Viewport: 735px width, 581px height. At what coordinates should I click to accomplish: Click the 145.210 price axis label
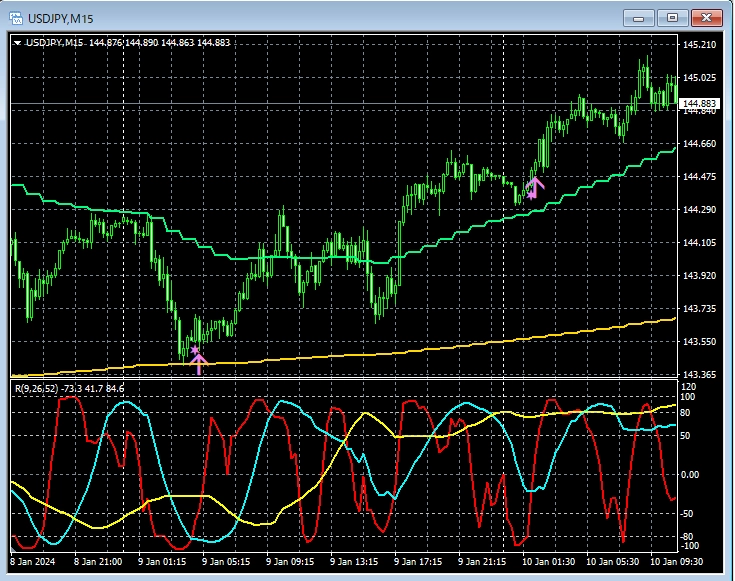[699, 45]
